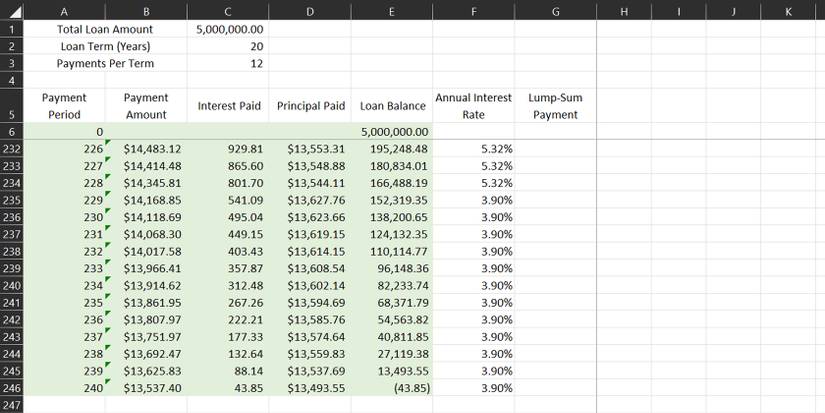Viewport: 825px width, 413px height.
Task: Select row 246 header
Action: tap(13, 388)
